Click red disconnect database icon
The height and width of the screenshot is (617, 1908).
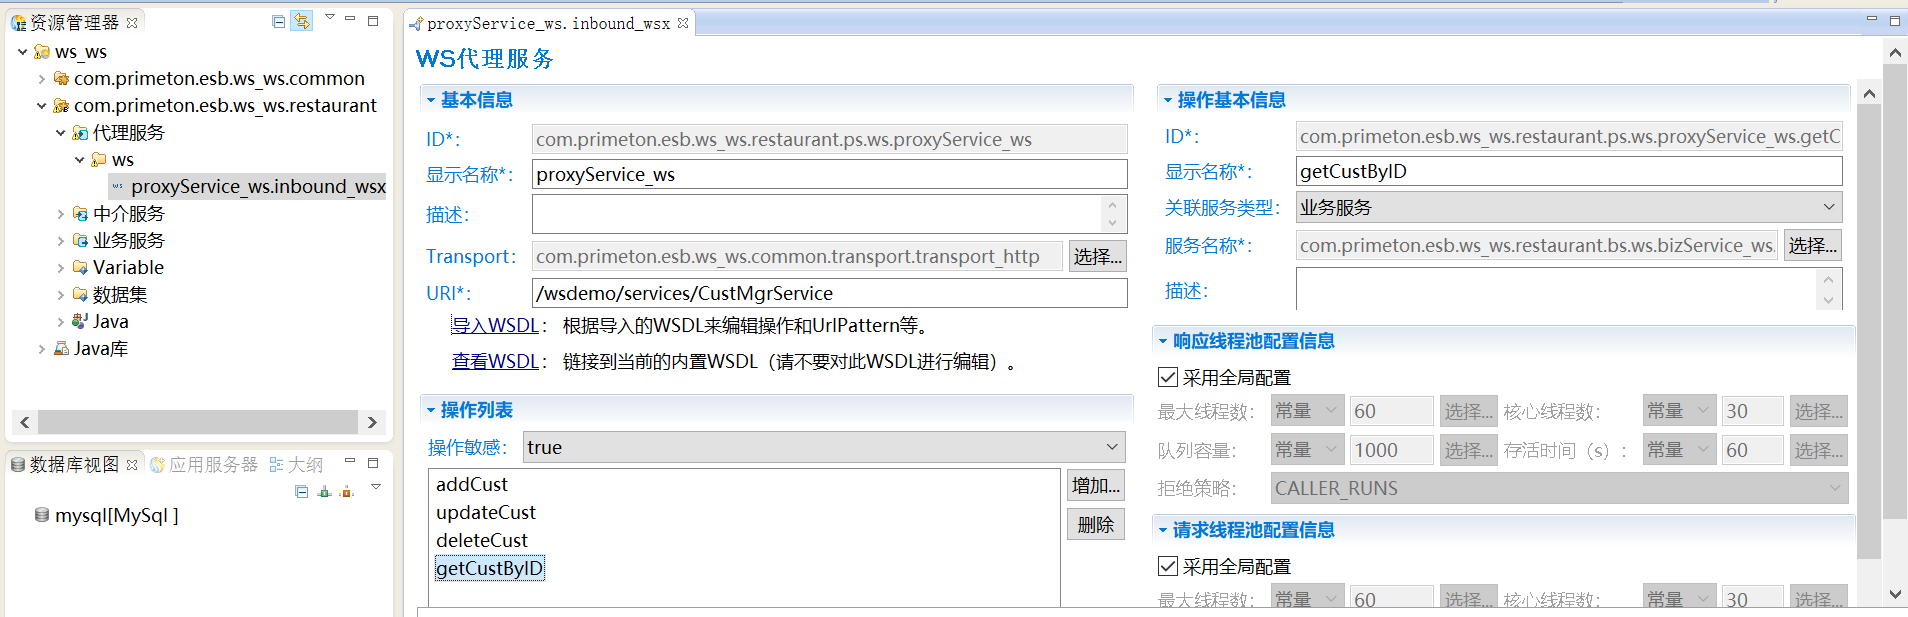(347, 491)
